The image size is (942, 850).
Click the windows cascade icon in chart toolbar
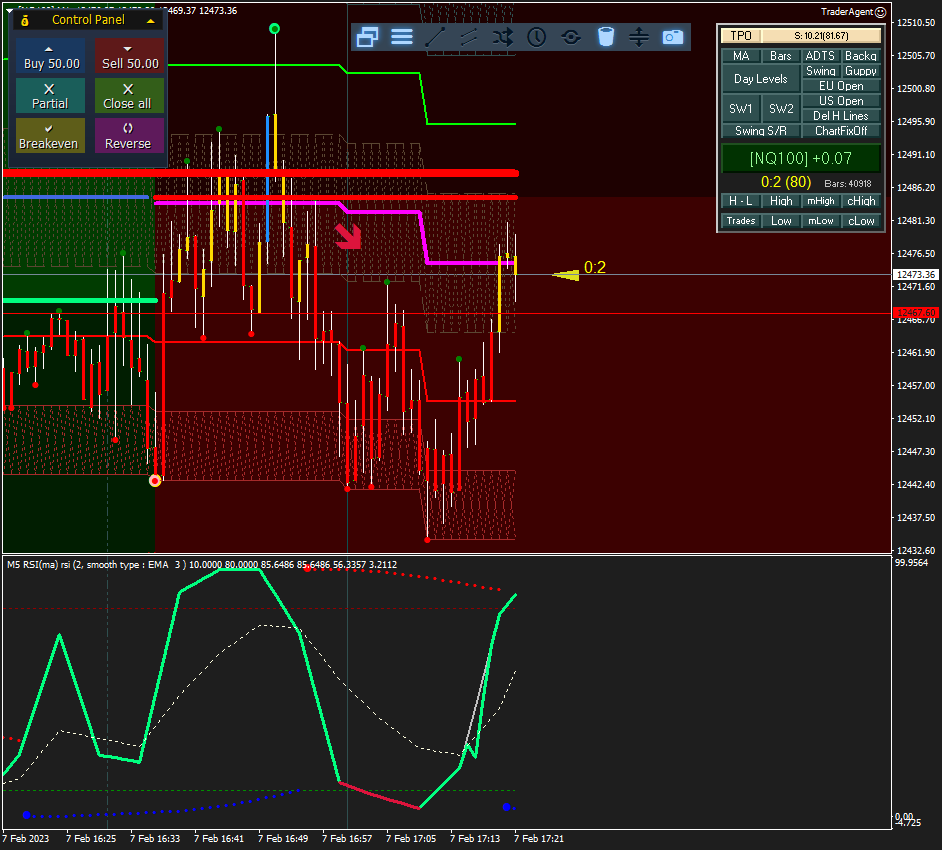point(367,37)
